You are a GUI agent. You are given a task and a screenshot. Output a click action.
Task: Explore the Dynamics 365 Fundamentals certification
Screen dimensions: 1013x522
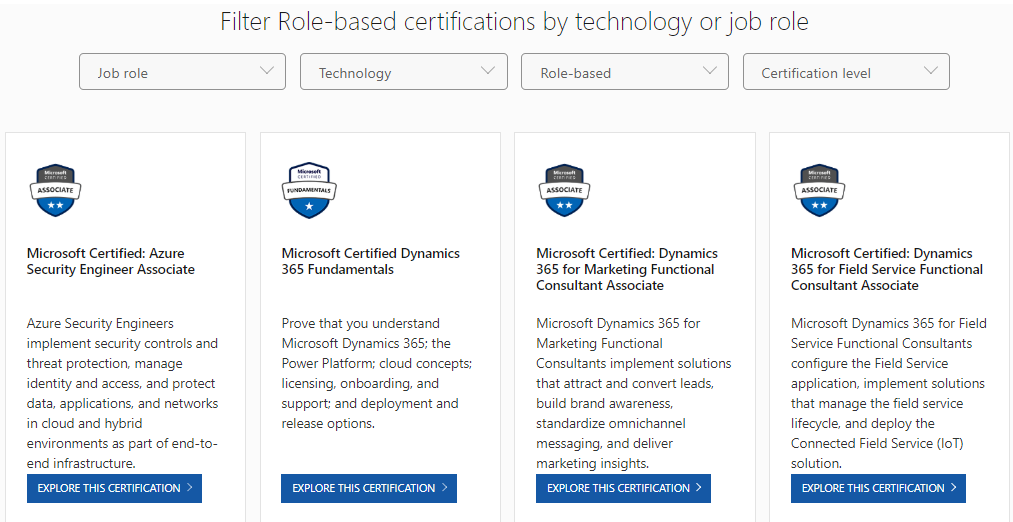(369, 488)
